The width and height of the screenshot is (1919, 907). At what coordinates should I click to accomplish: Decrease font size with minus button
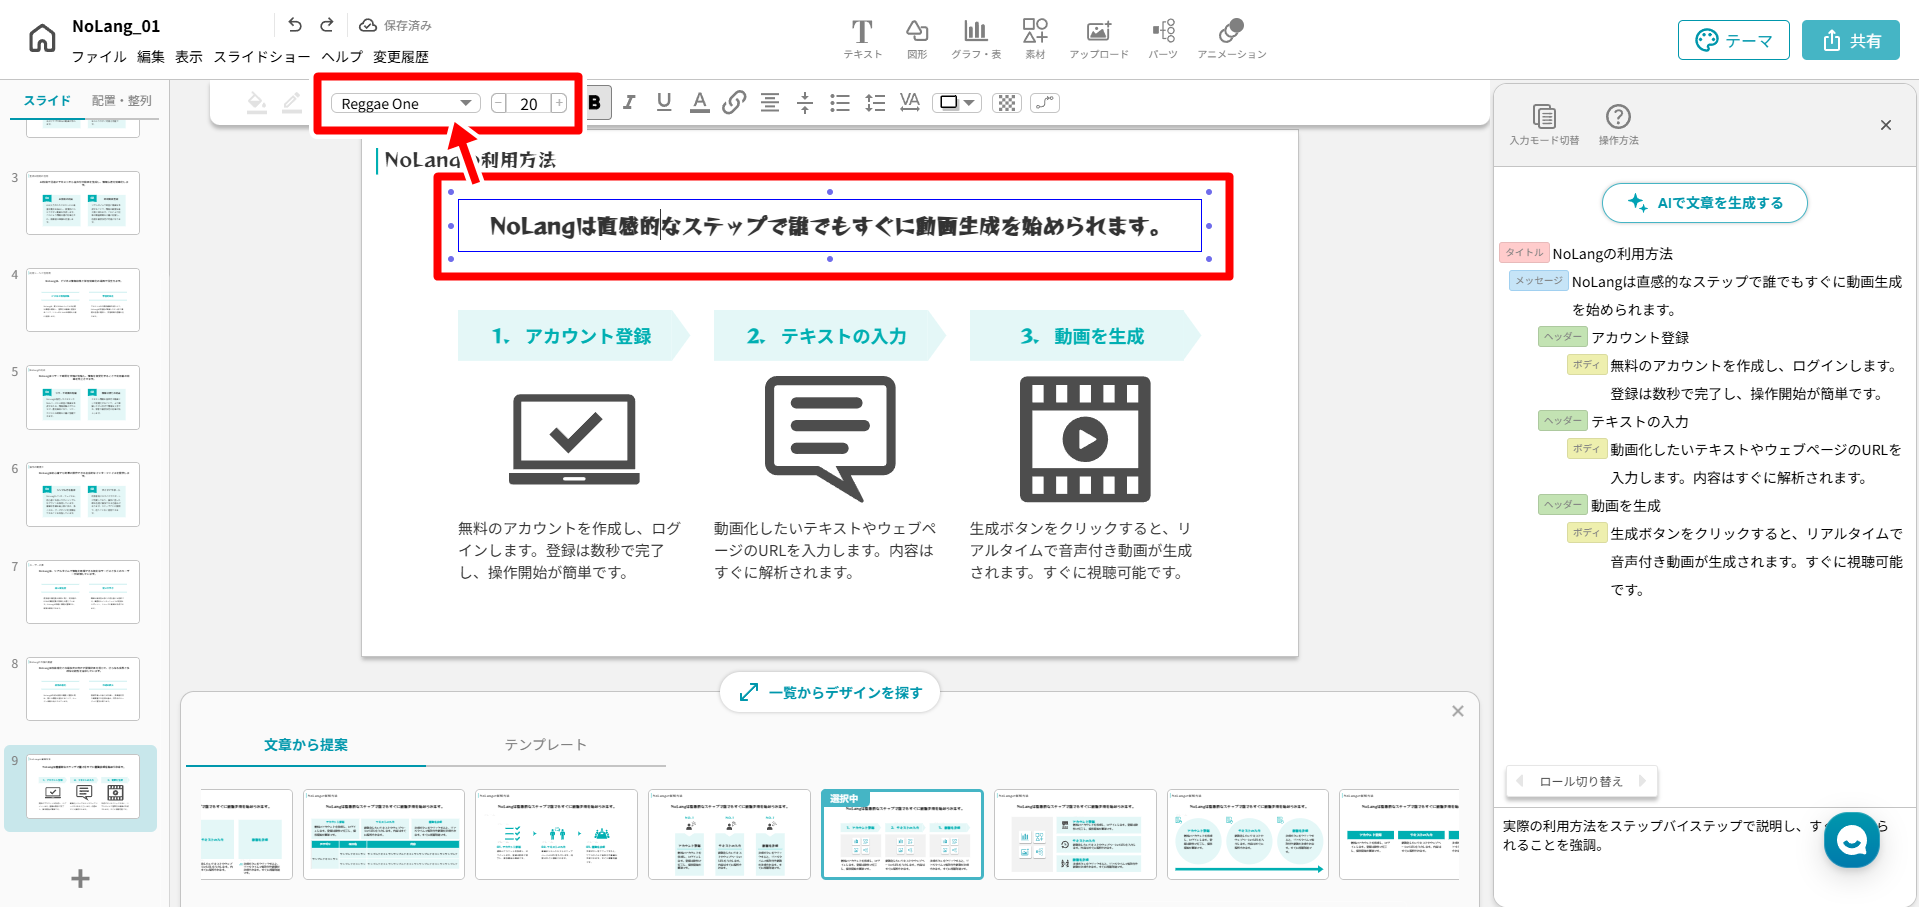pos(499,103)
